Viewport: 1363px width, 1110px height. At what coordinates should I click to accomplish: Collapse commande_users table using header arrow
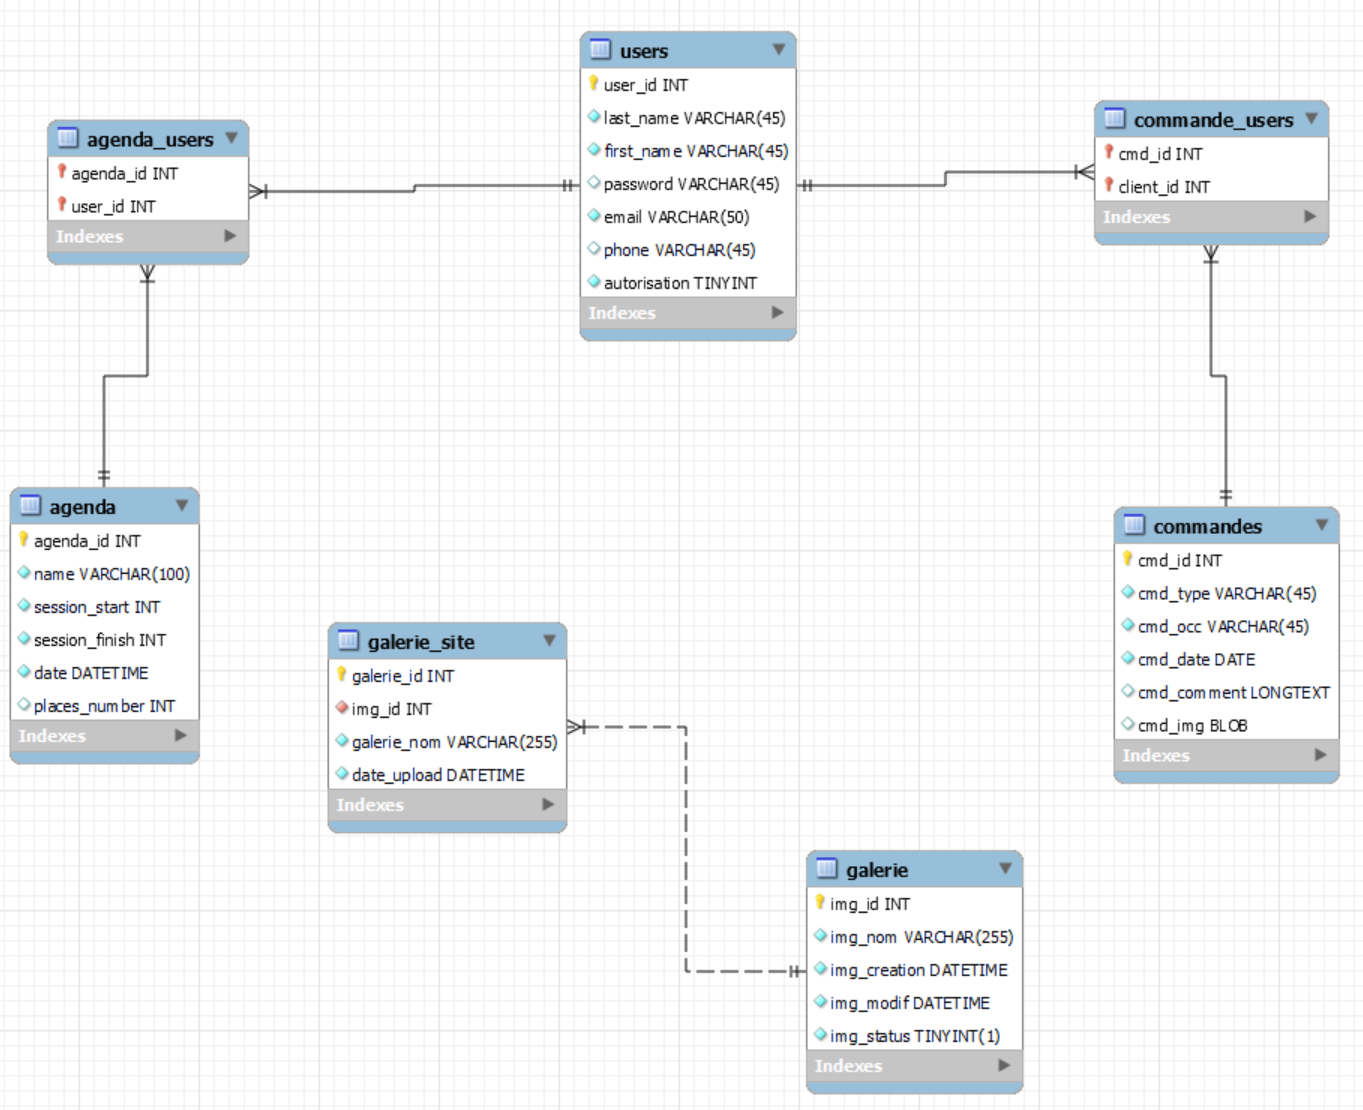1311,118
